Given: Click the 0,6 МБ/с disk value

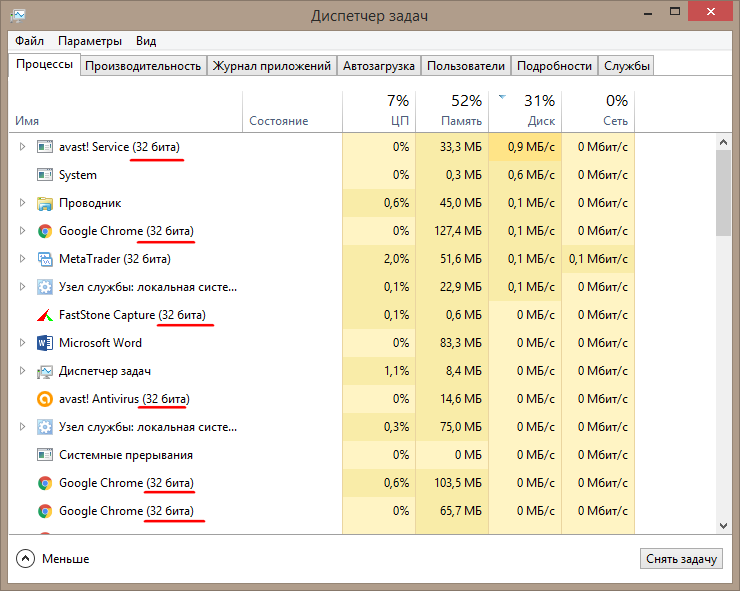Looking at the screenshot, I should [x=531, y=175].
